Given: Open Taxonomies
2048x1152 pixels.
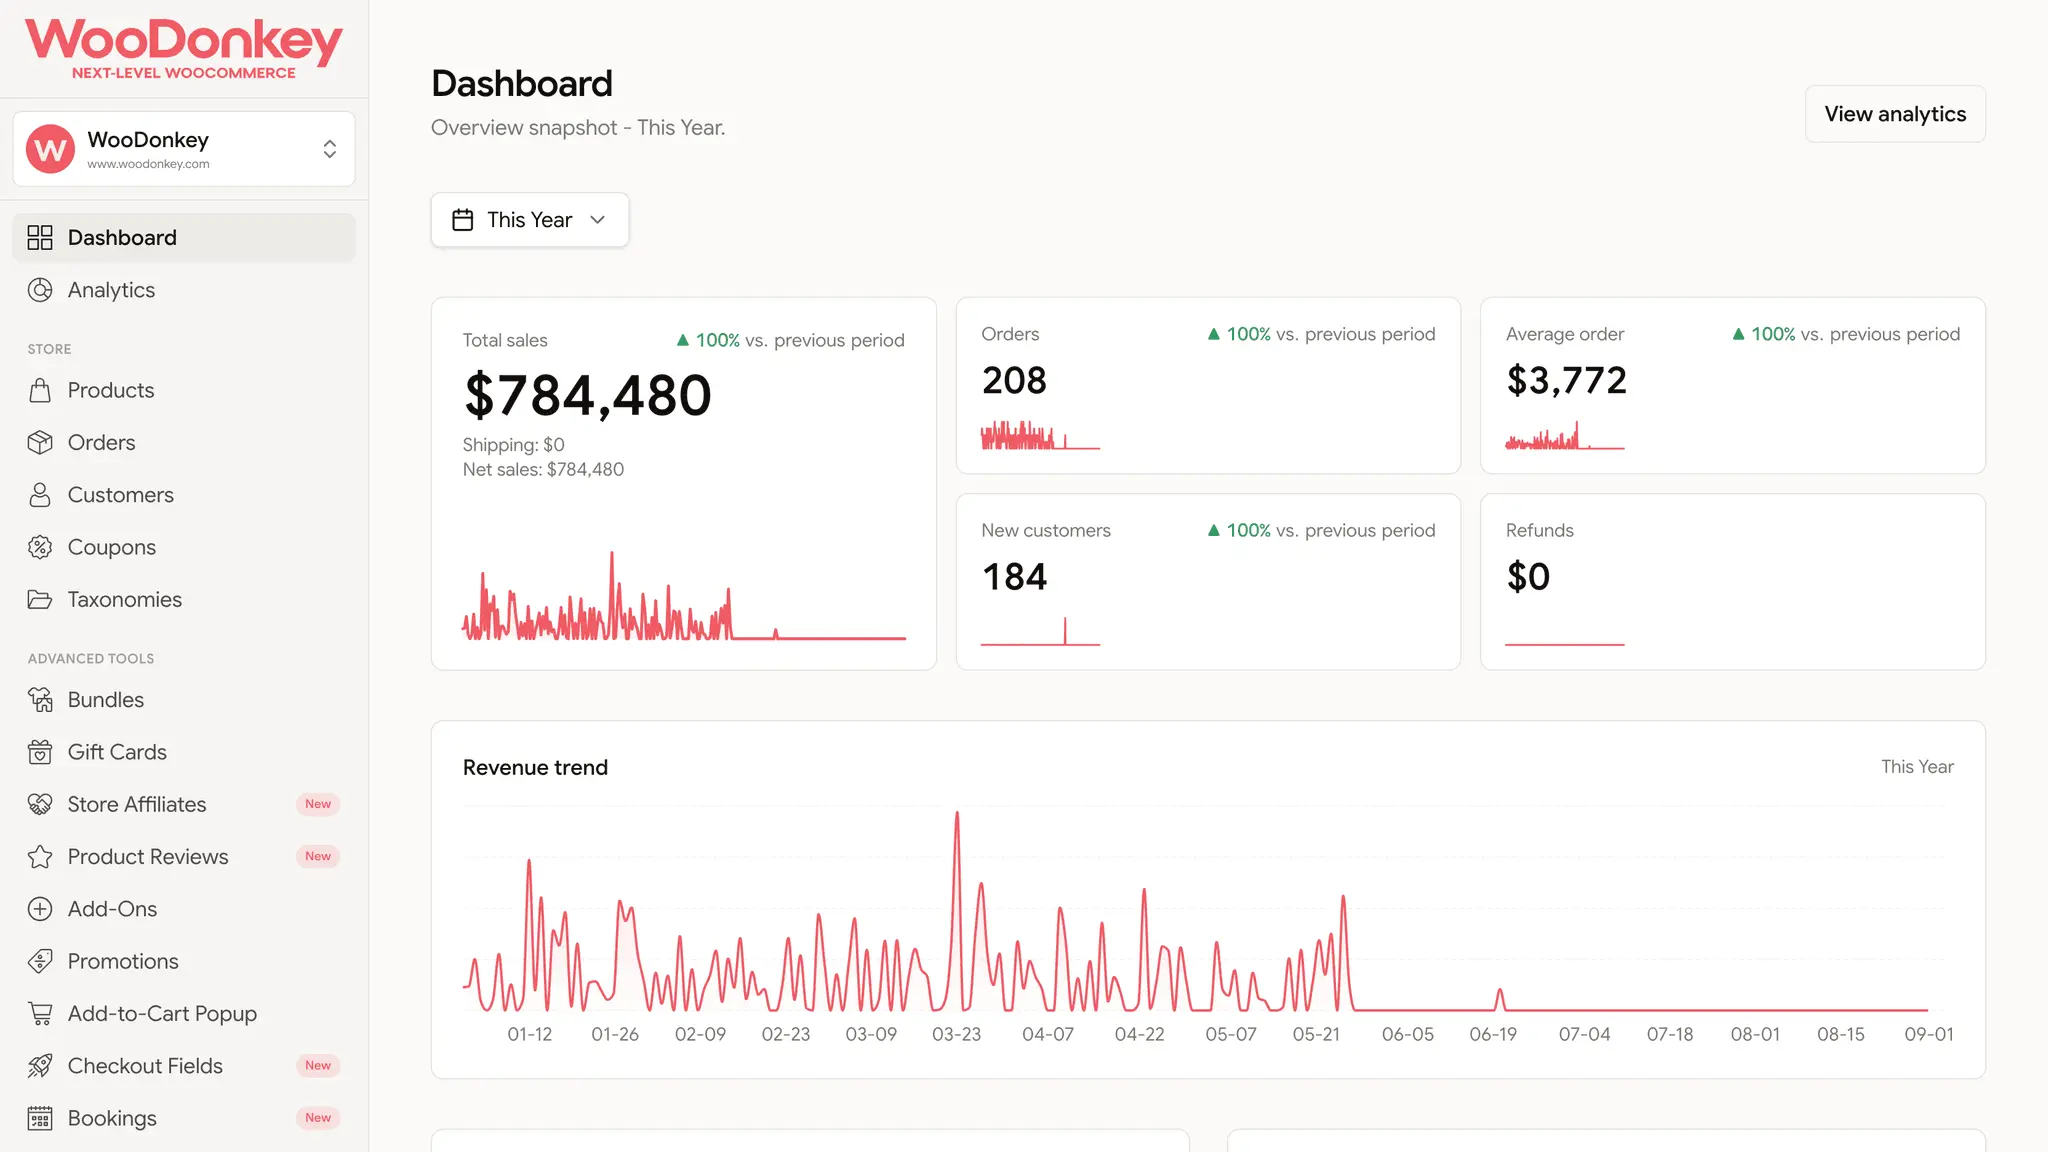Looking at the screenshot, I should pos(184,599).
